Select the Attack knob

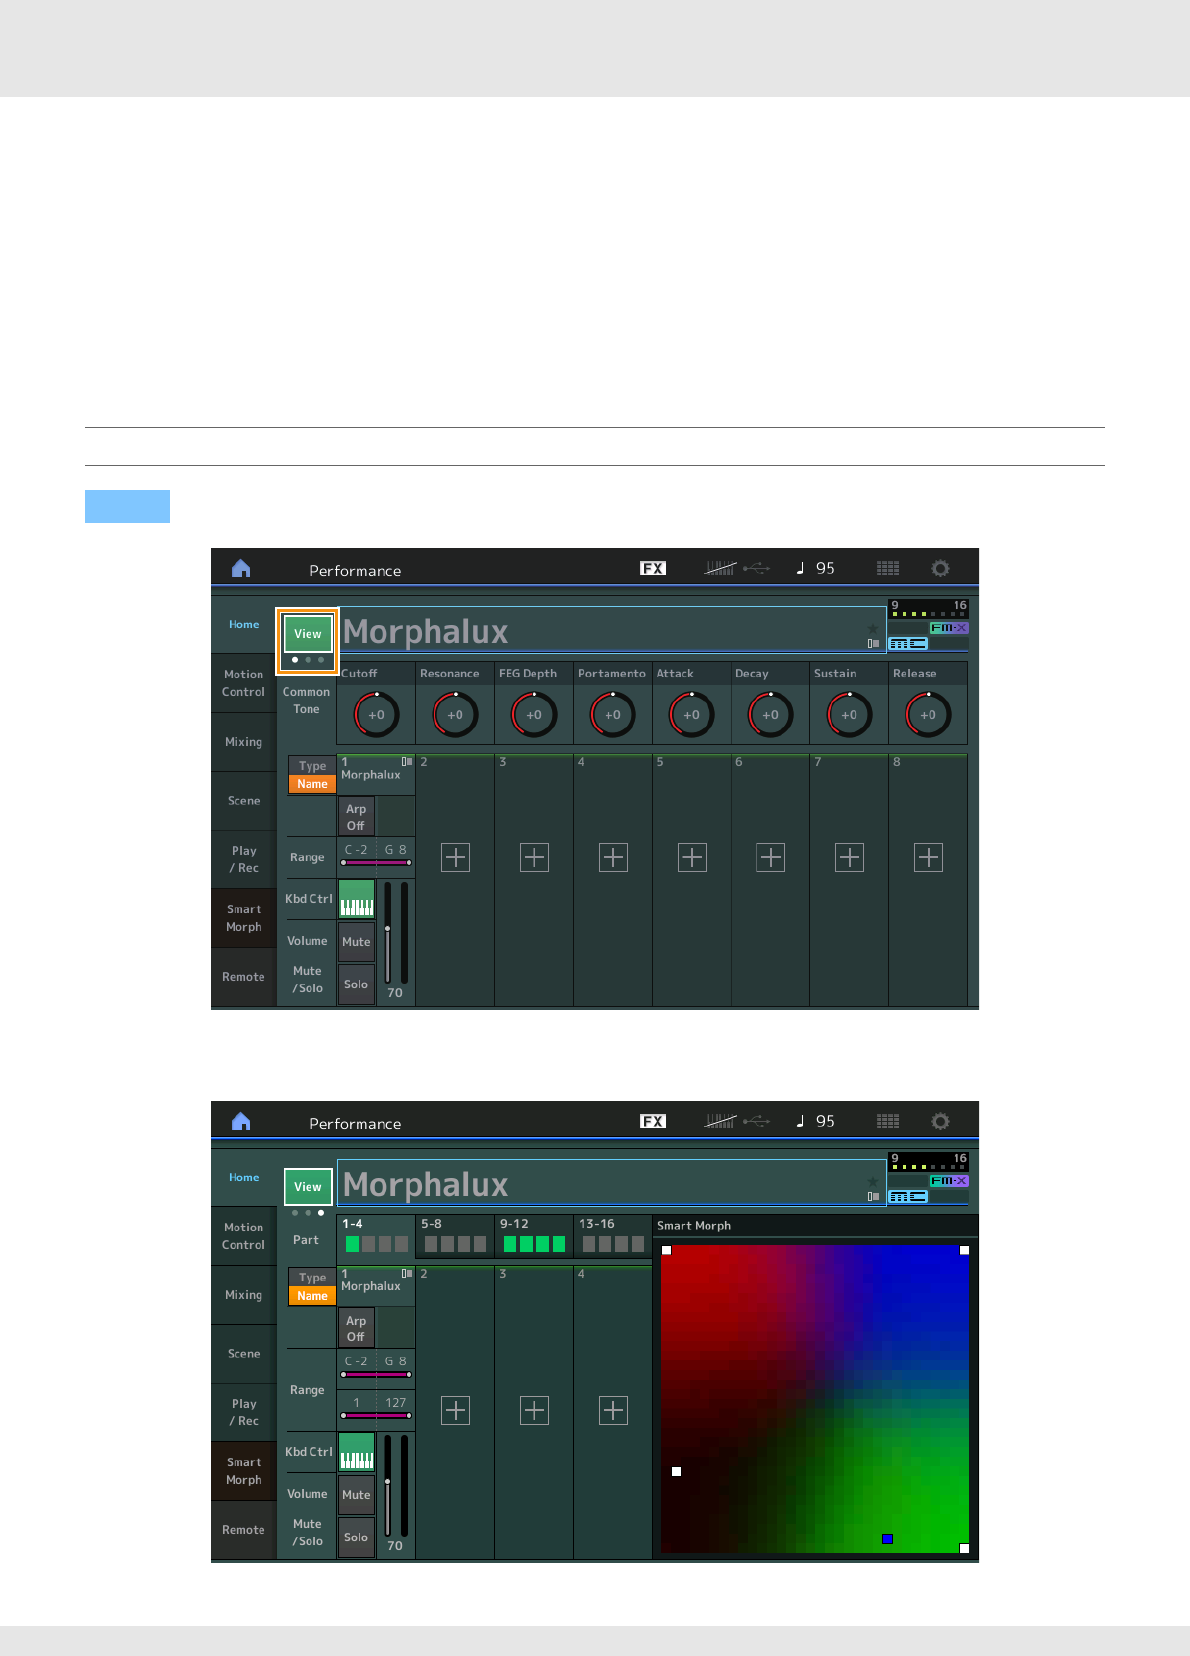tap(692, 714)
